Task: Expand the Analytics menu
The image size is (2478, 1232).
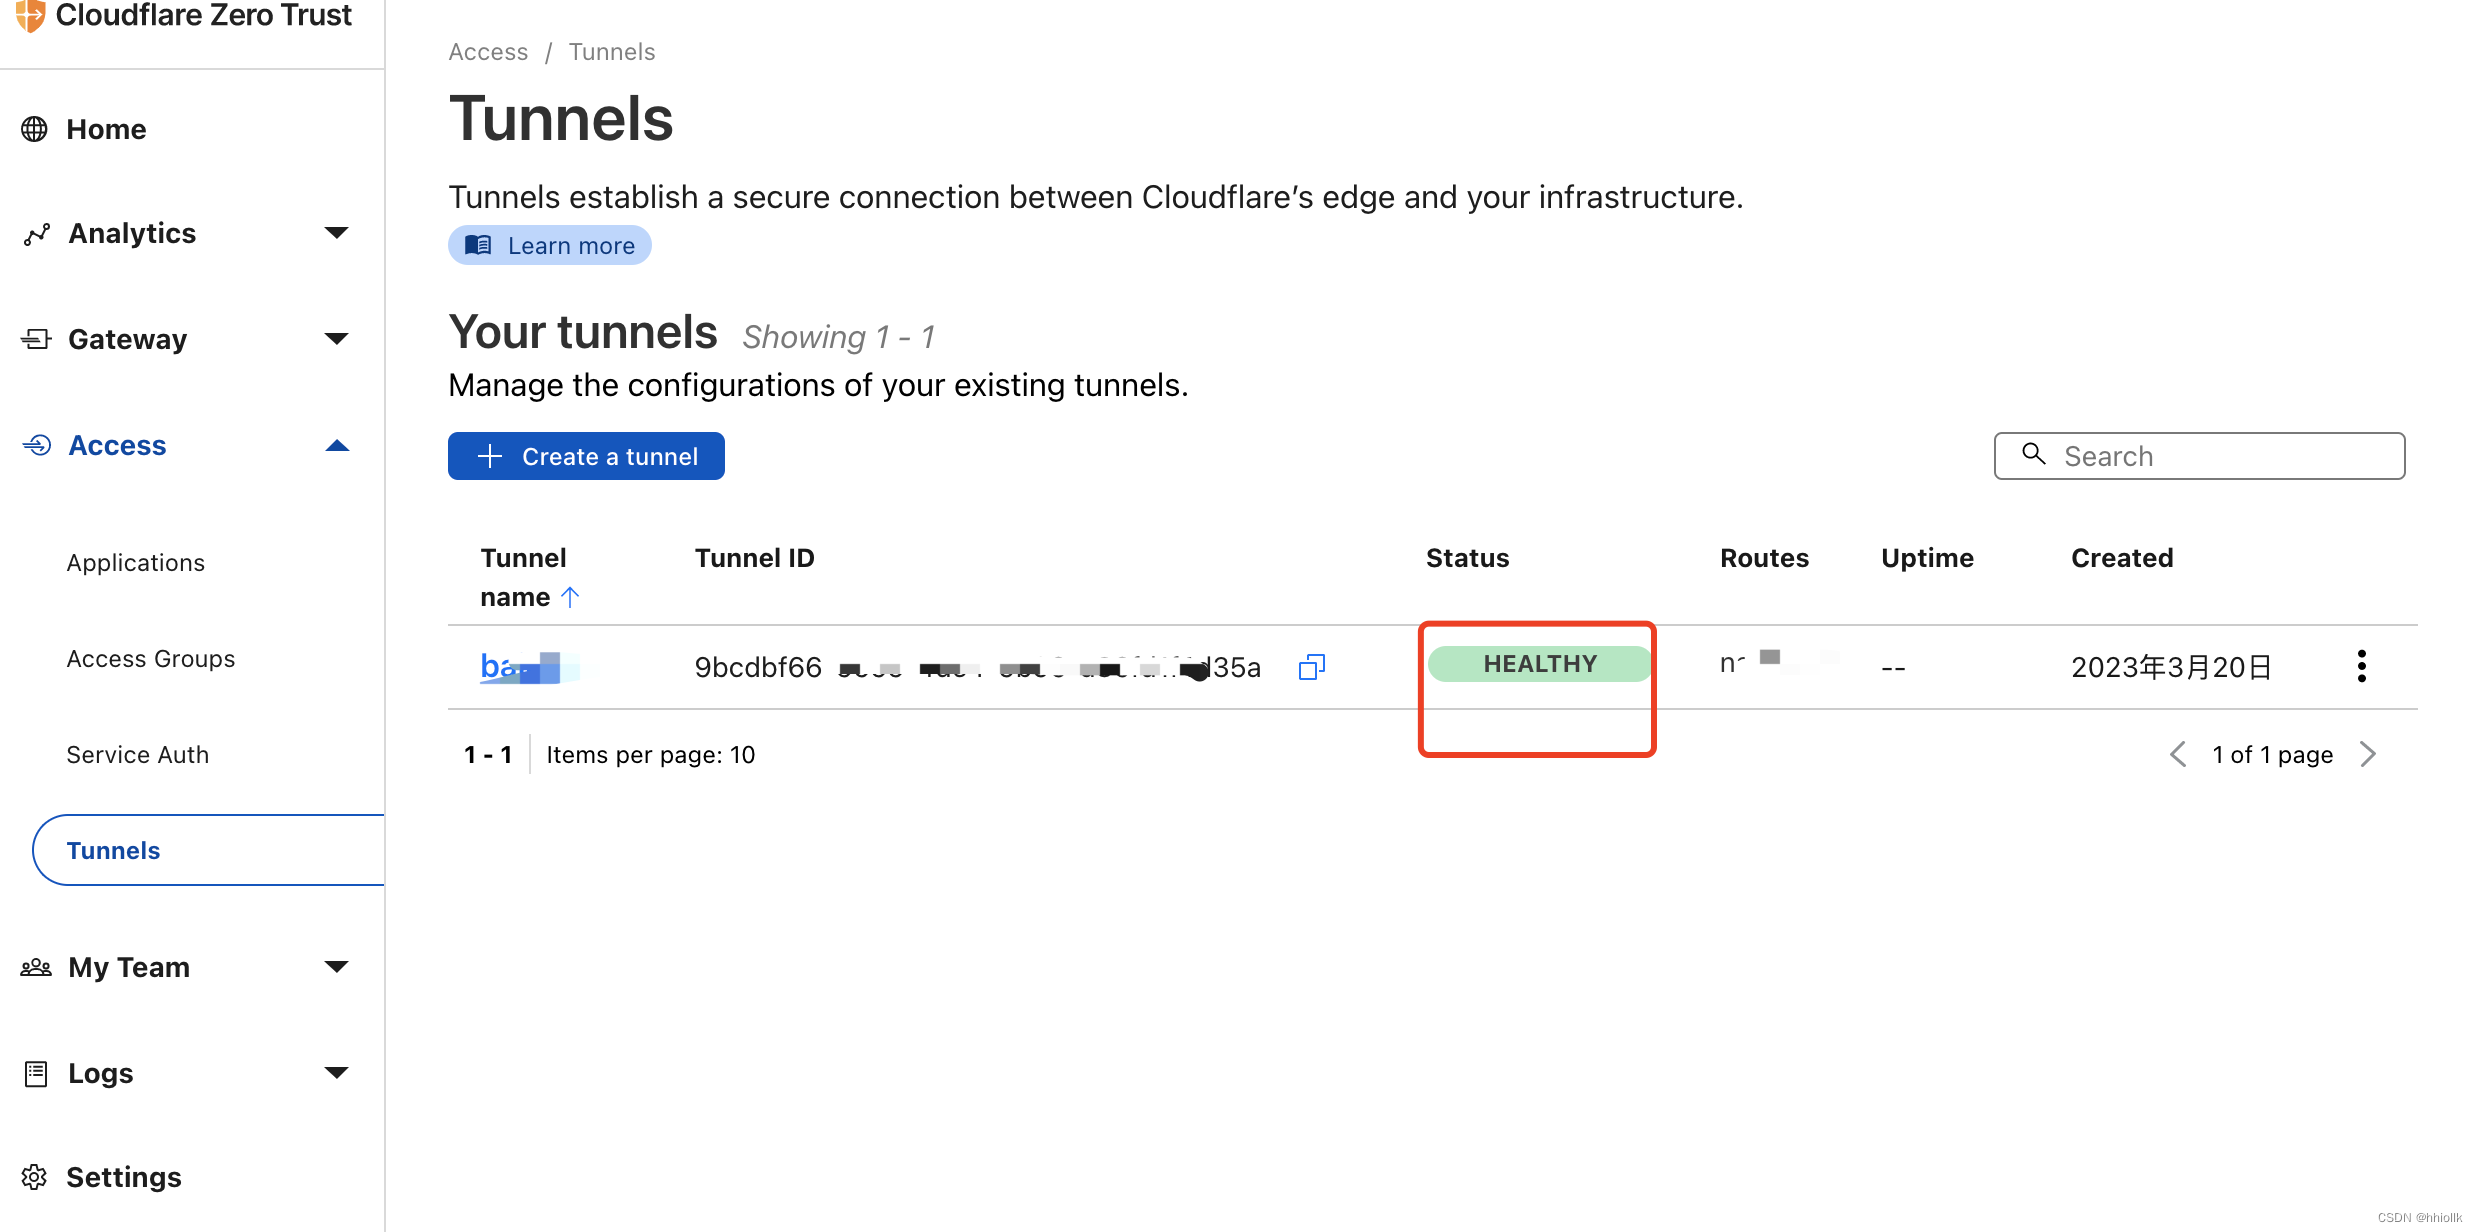Action: [x=337, y=233]
